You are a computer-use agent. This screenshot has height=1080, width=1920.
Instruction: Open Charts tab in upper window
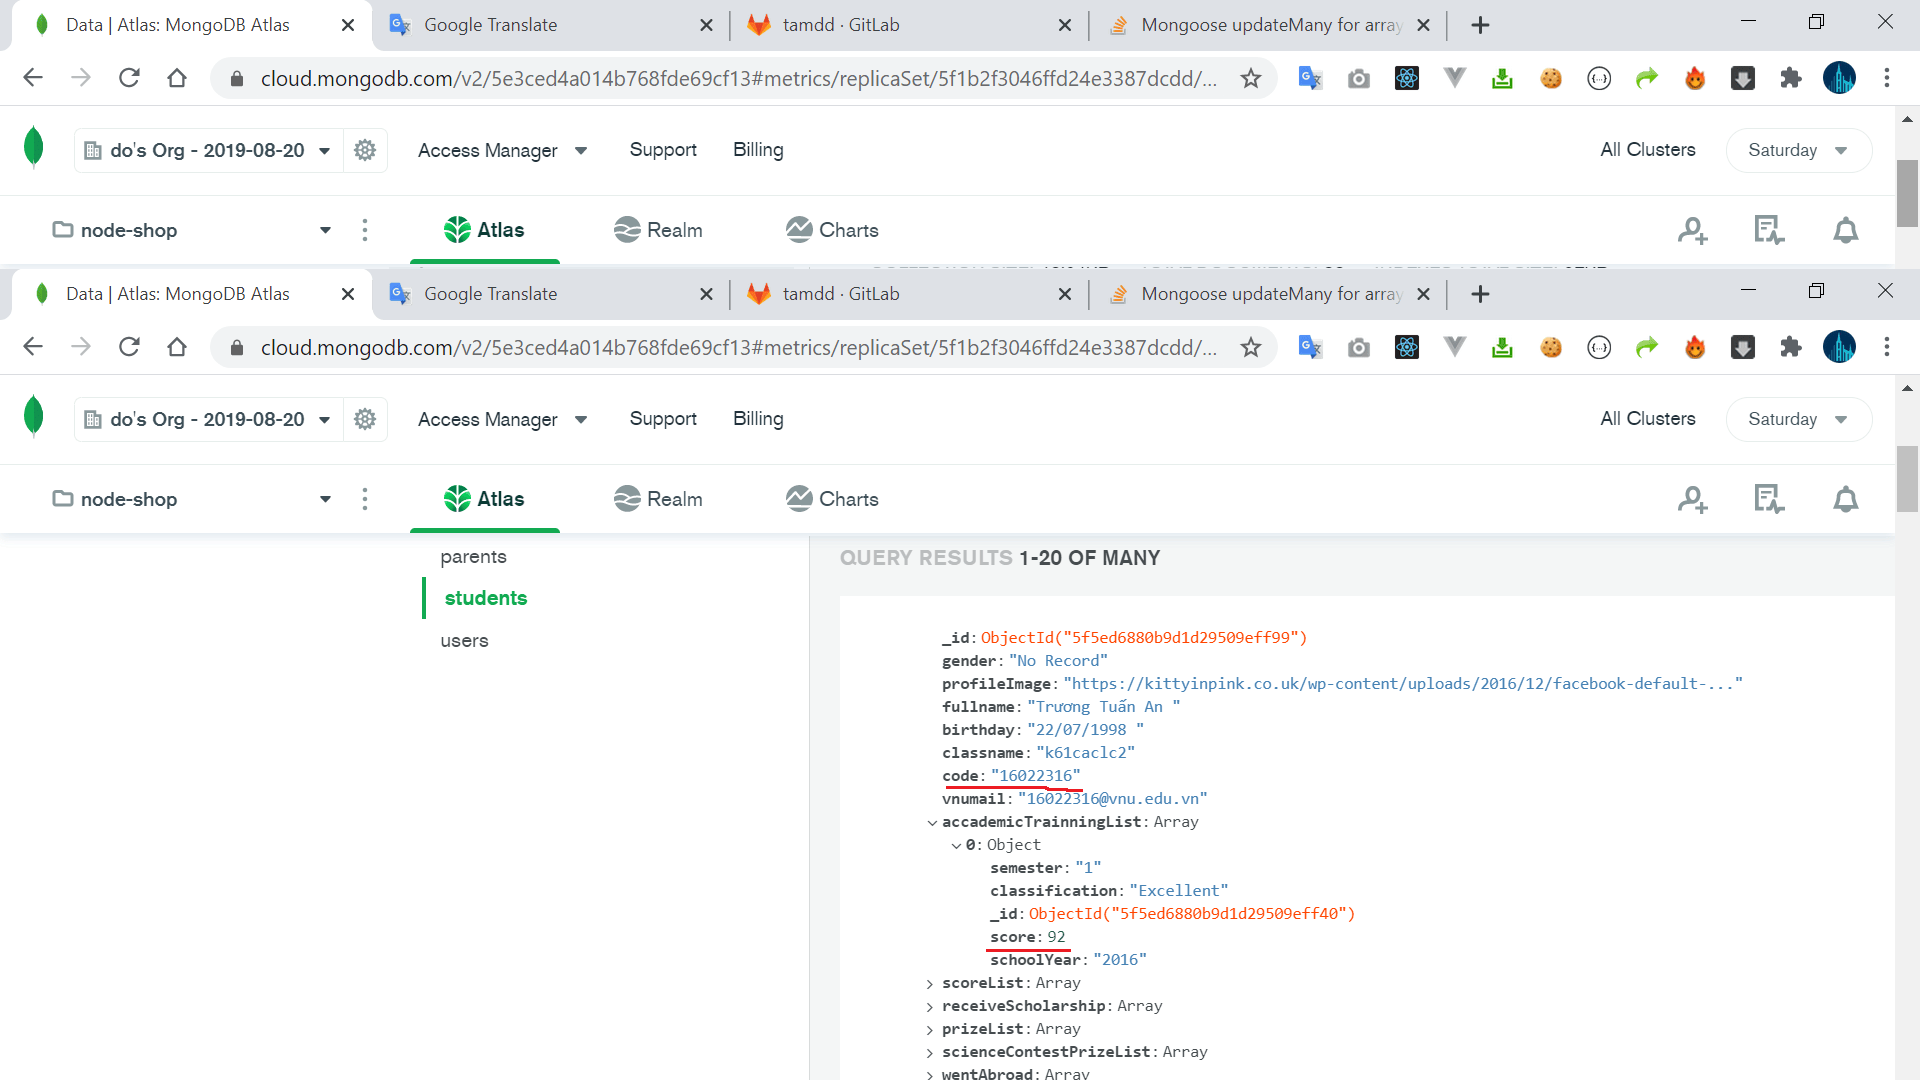pos(832,230)
